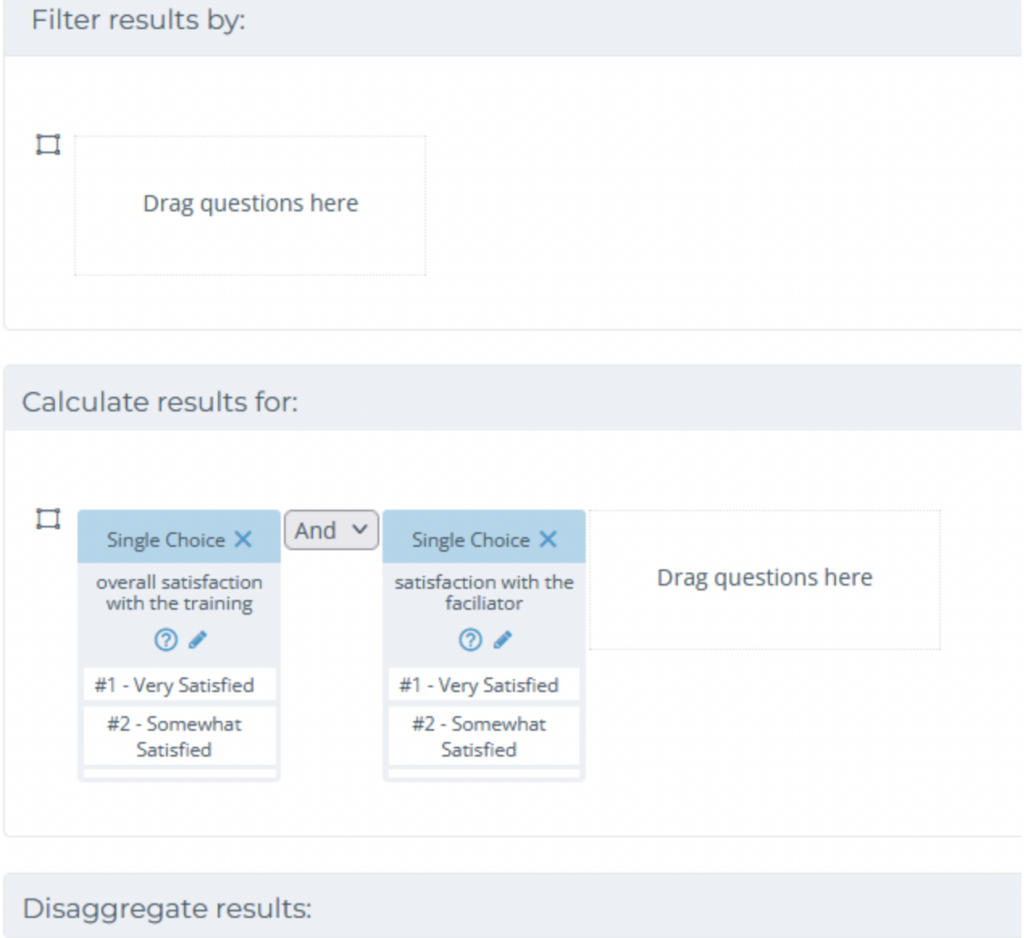Edit the satisfaction with the facilitator question

point(503,639)
